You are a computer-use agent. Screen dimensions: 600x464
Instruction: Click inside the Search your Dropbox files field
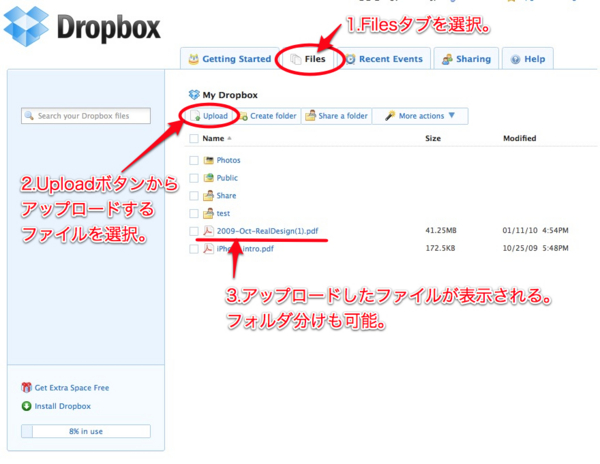pyautogui.click(x=86, y=116)
